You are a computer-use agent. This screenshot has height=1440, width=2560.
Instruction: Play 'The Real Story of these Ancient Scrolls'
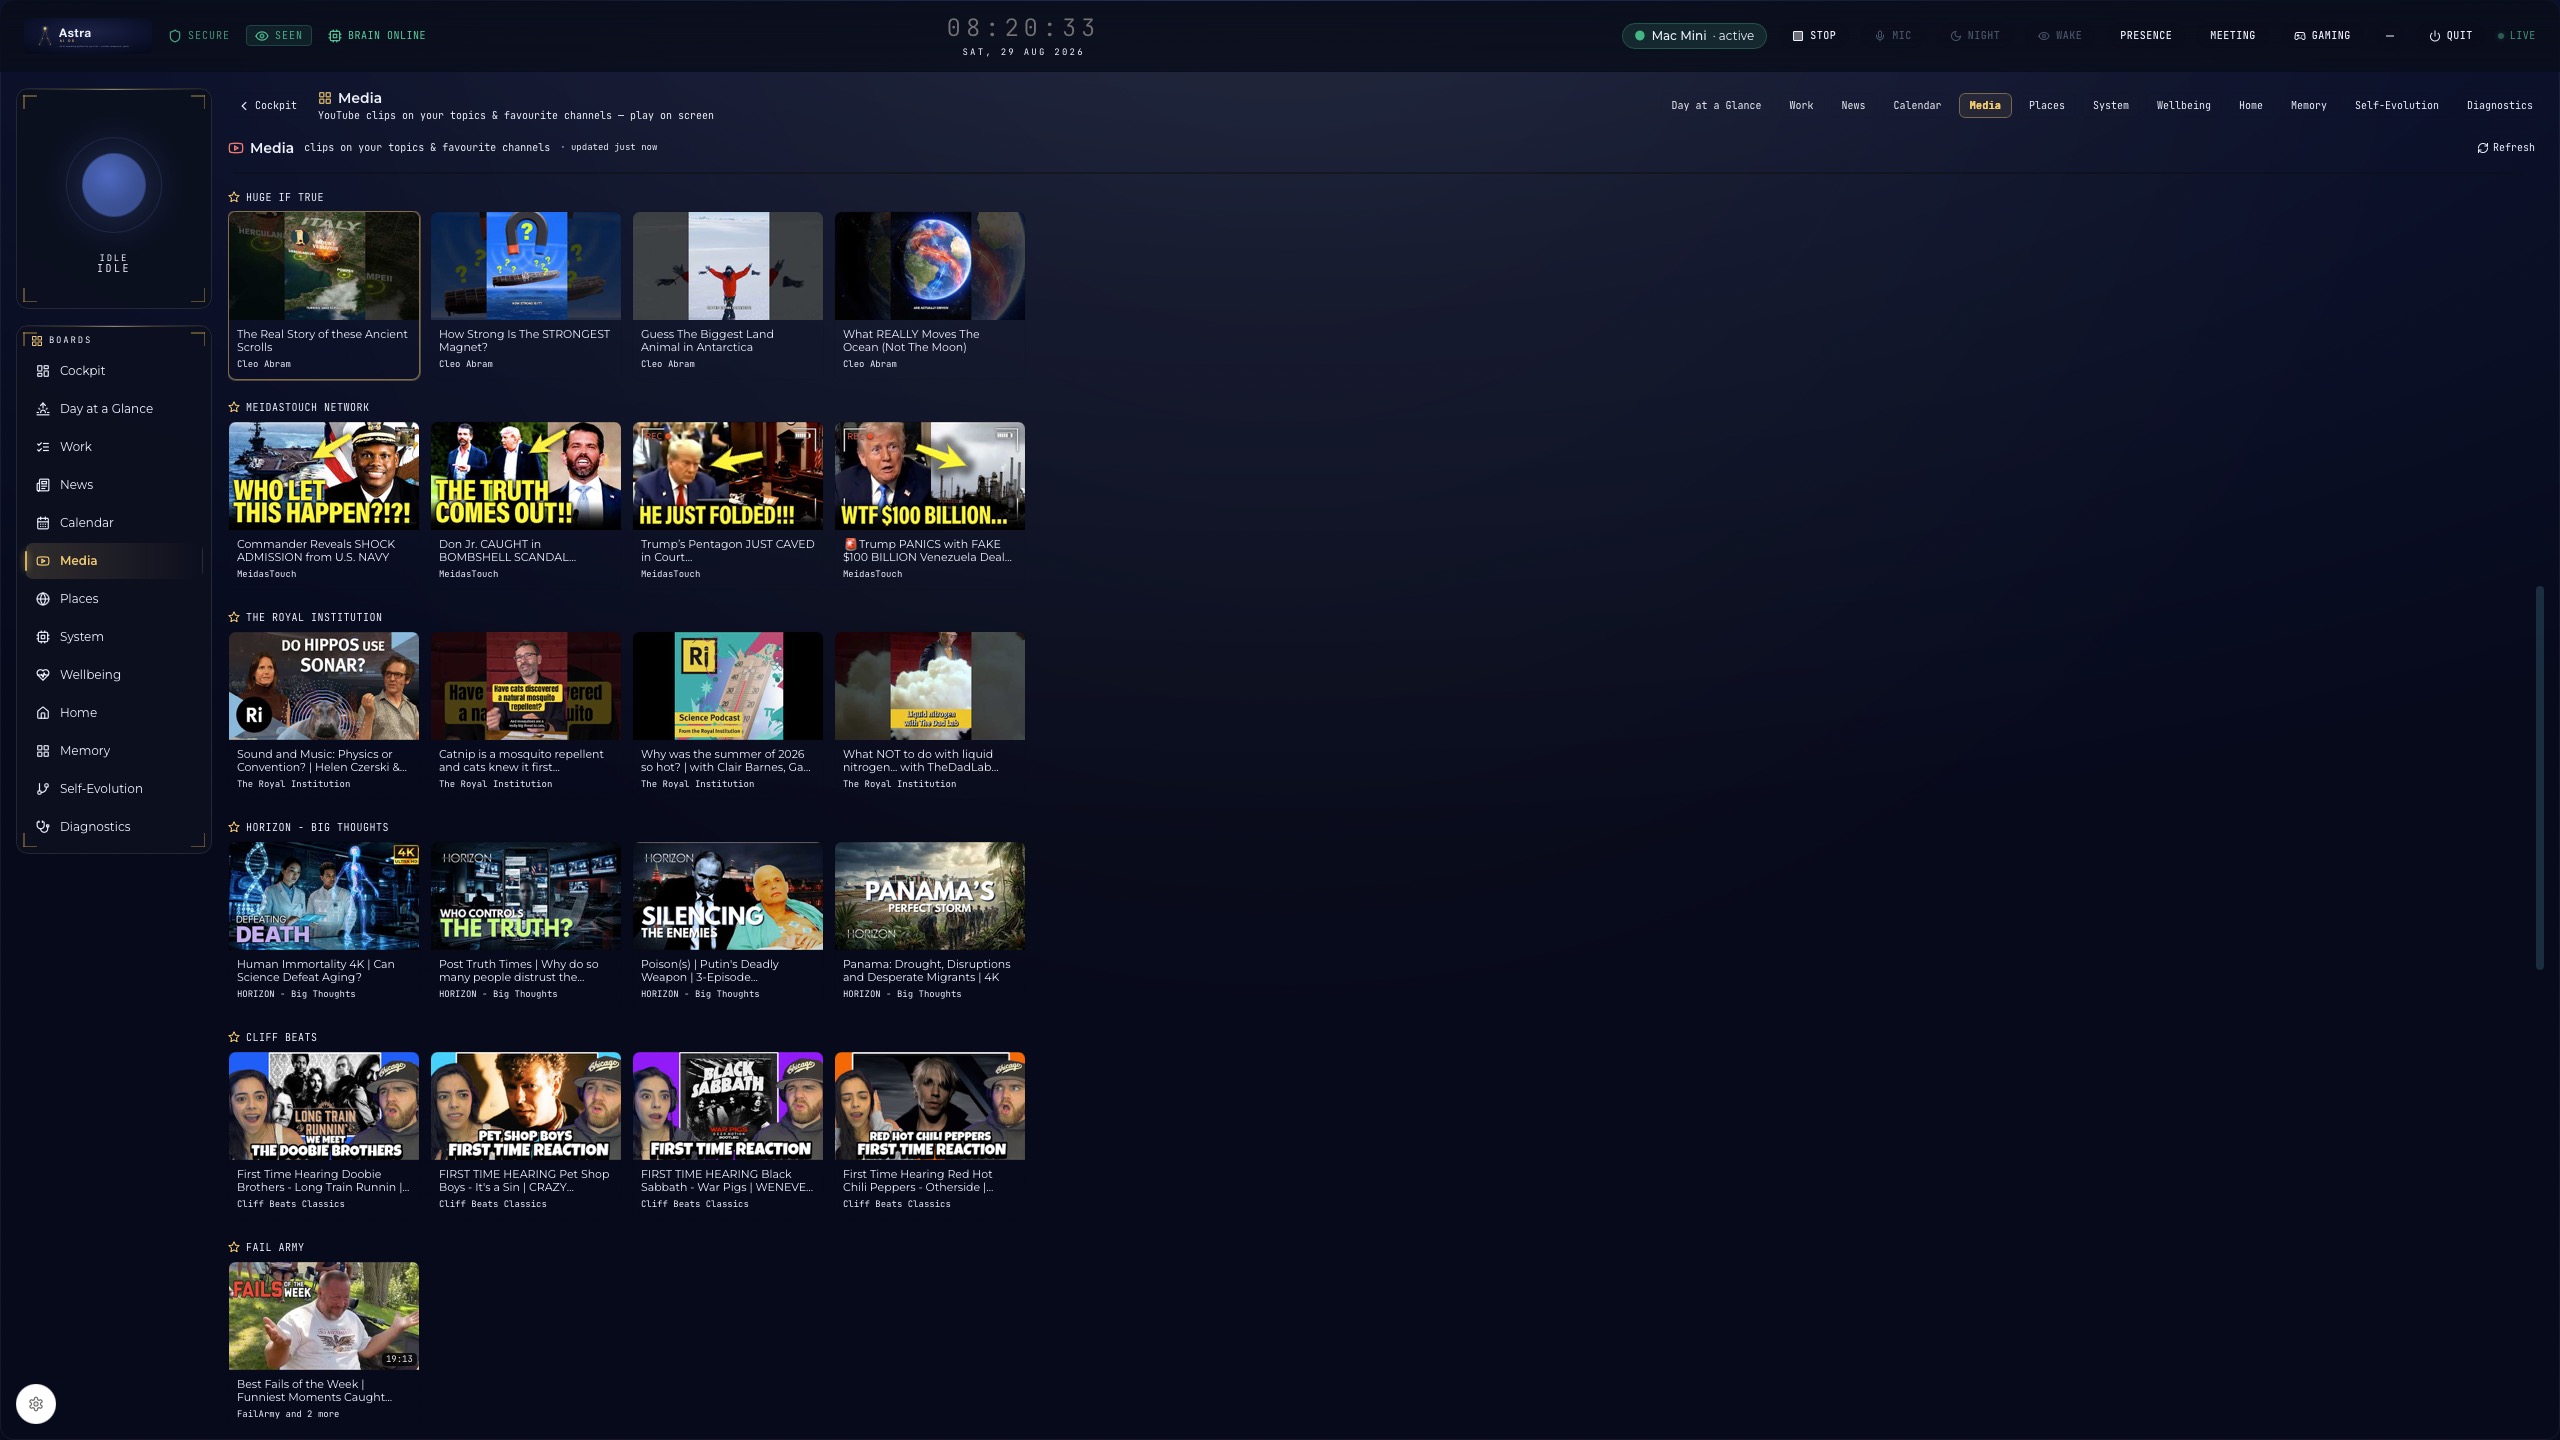[324, 295]
